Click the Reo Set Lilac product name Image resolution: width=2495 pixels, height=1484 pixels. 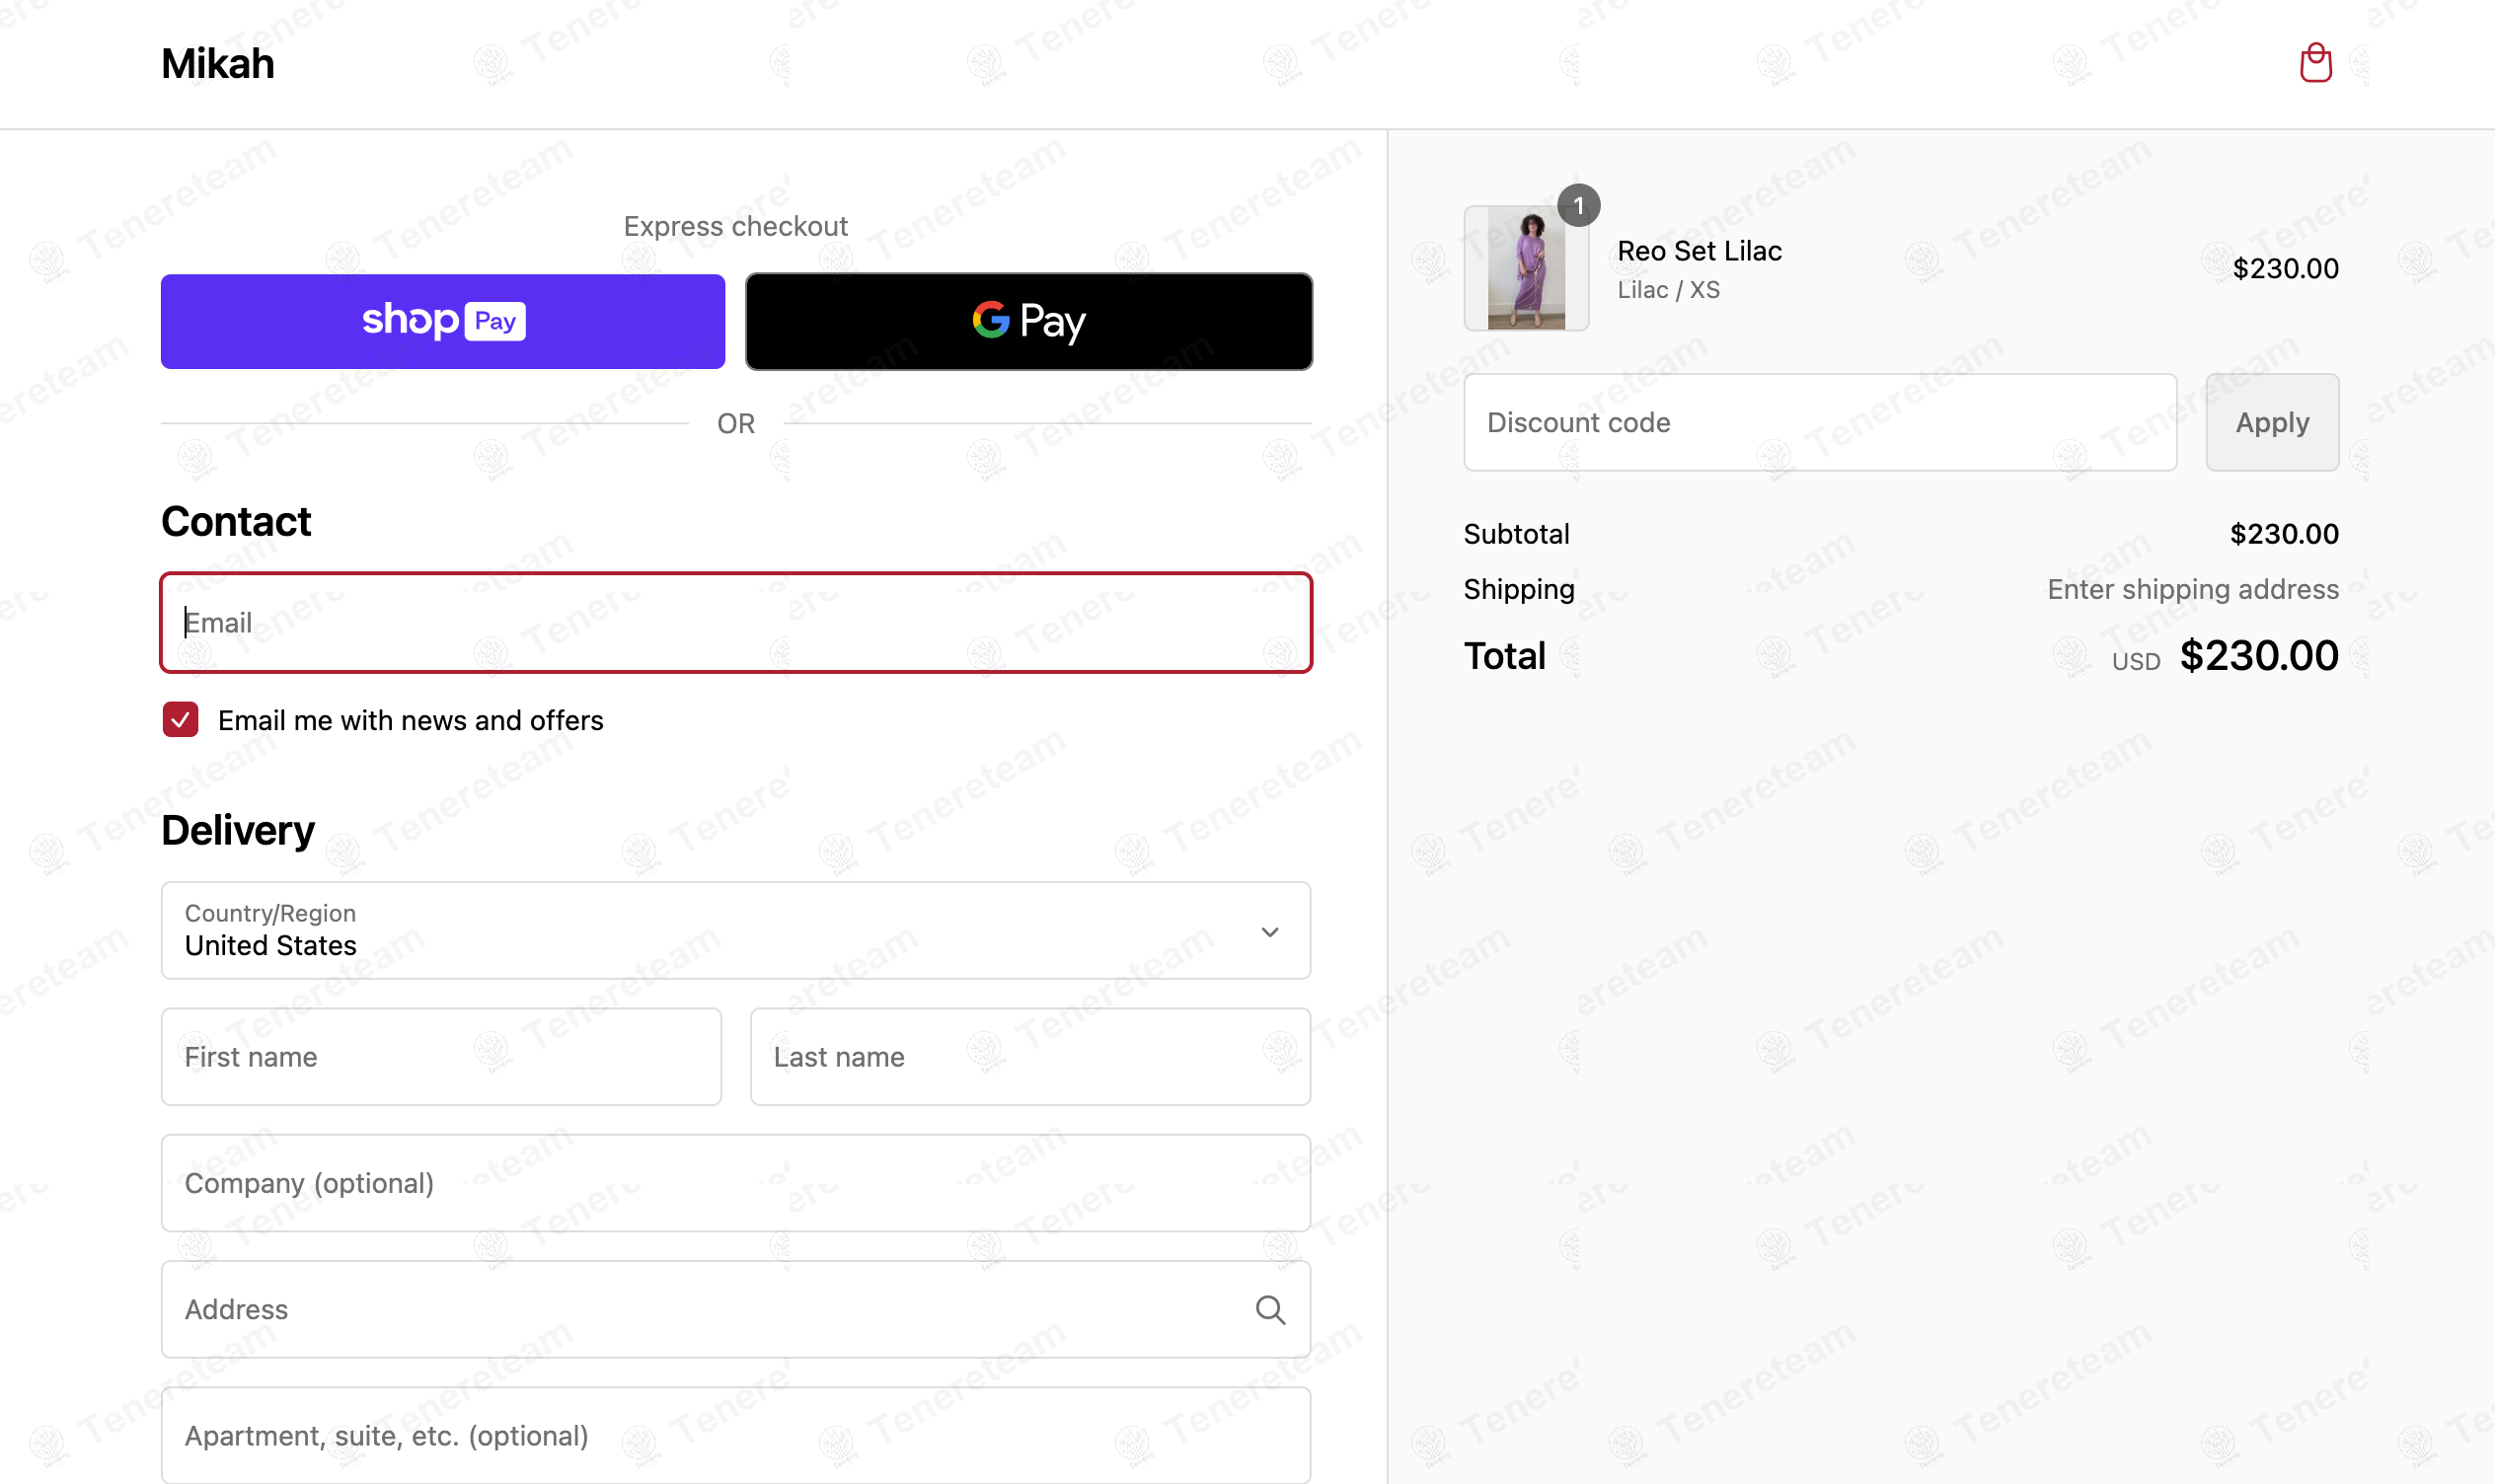(x=1699, y=251)
